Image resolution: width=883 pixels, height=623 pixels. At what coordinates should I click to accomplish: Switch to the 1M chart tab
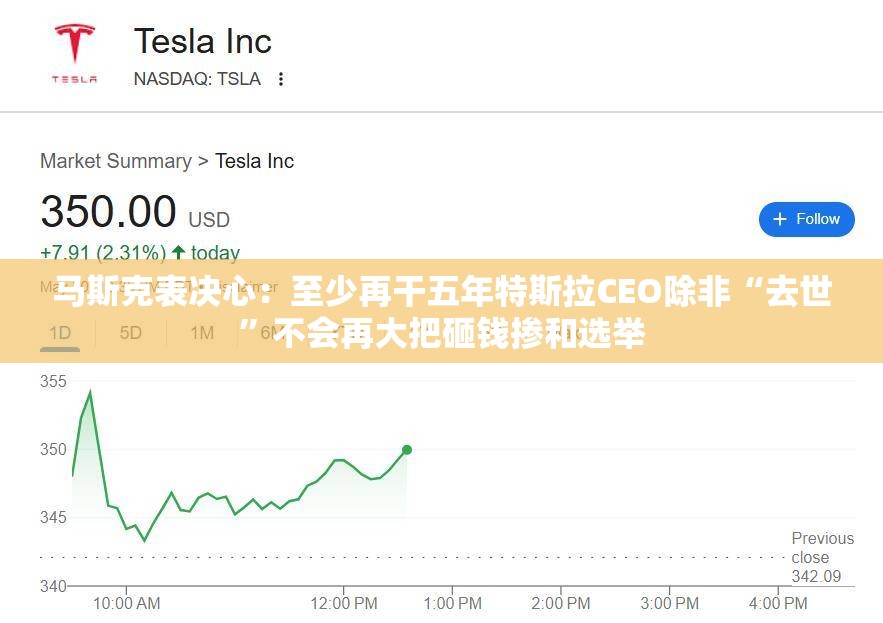tap(202, 333)
